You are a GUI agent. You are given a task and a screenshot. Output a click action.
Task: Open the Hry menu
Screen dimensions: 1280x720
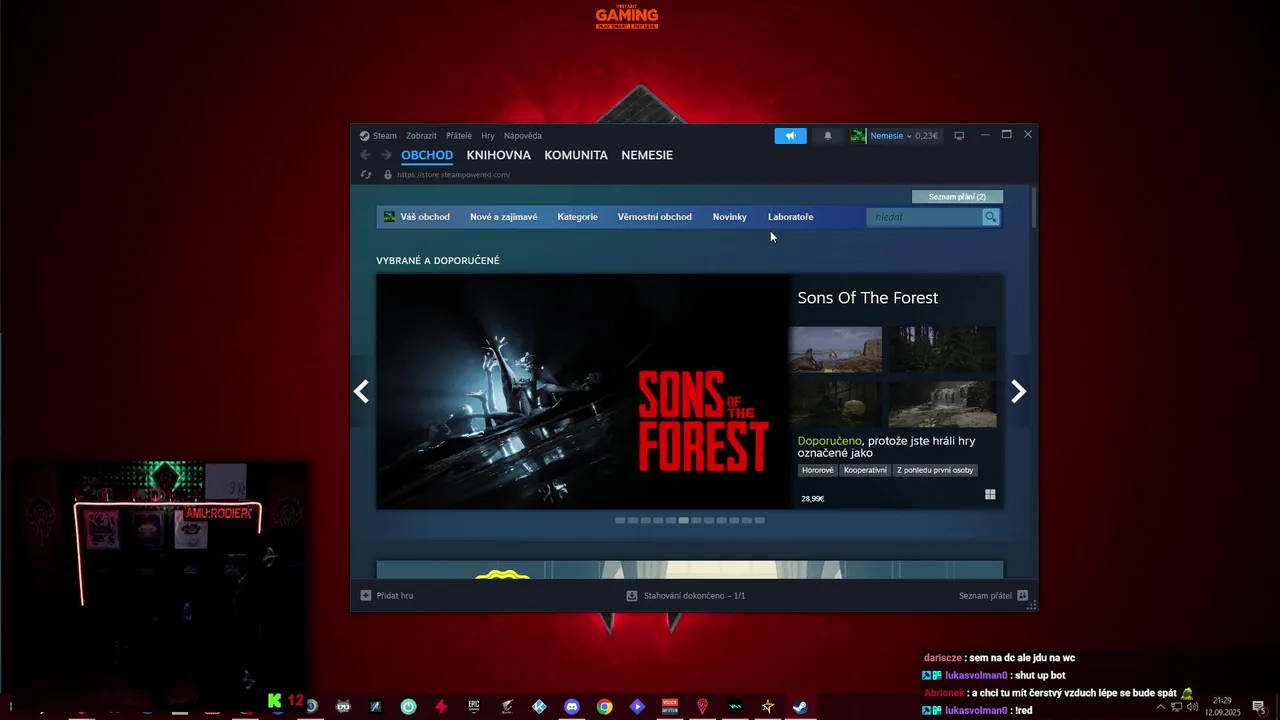point(488,136)
